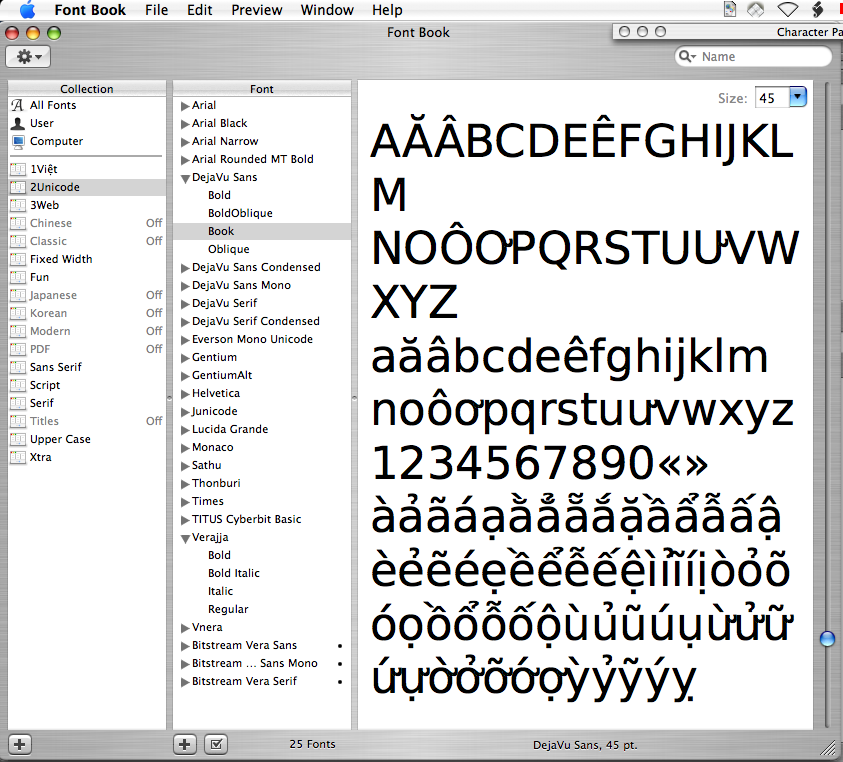Click the All Fonts collection icon
Screen dimensions: 843x762
coord(18,105)
